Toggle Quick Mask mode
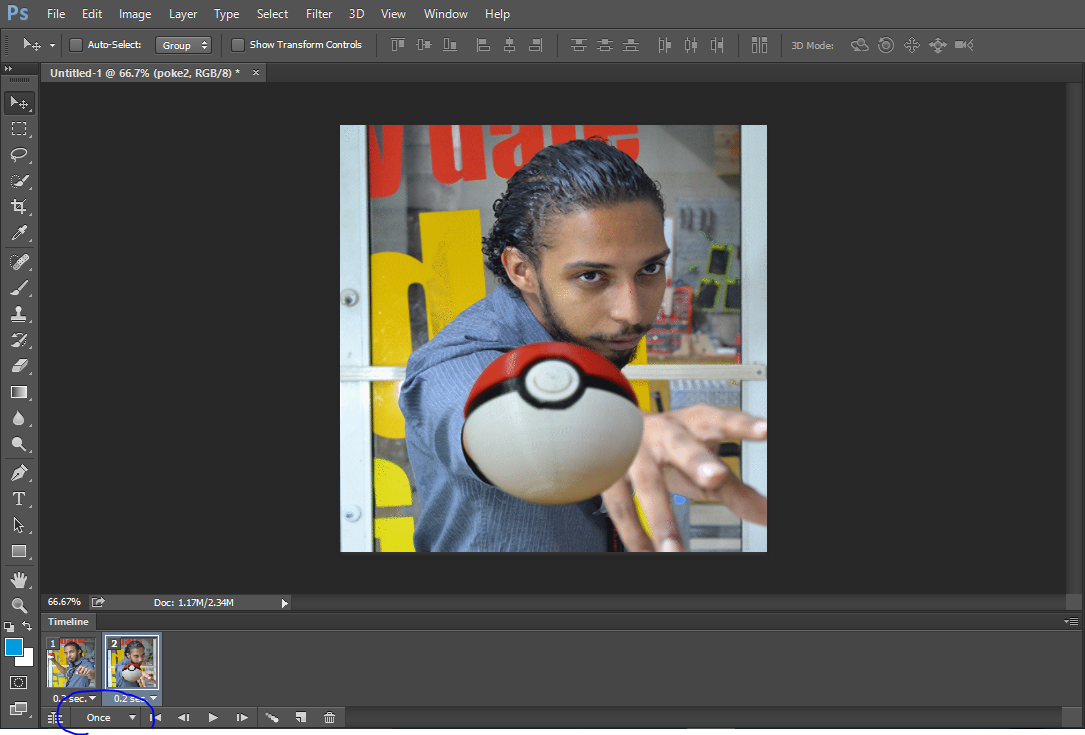Image resolution: width=1085 pixels, height=735 pixels. pyautogui.click(x=19, y=682)
